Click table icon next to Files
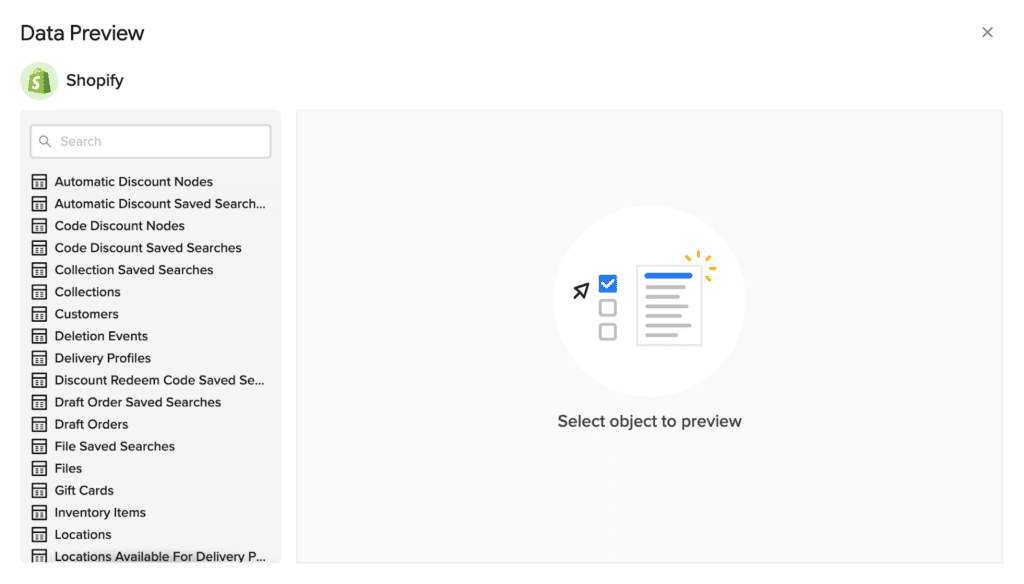Image resolution: width=1024 pixels, height=584 pixels. 39,468
